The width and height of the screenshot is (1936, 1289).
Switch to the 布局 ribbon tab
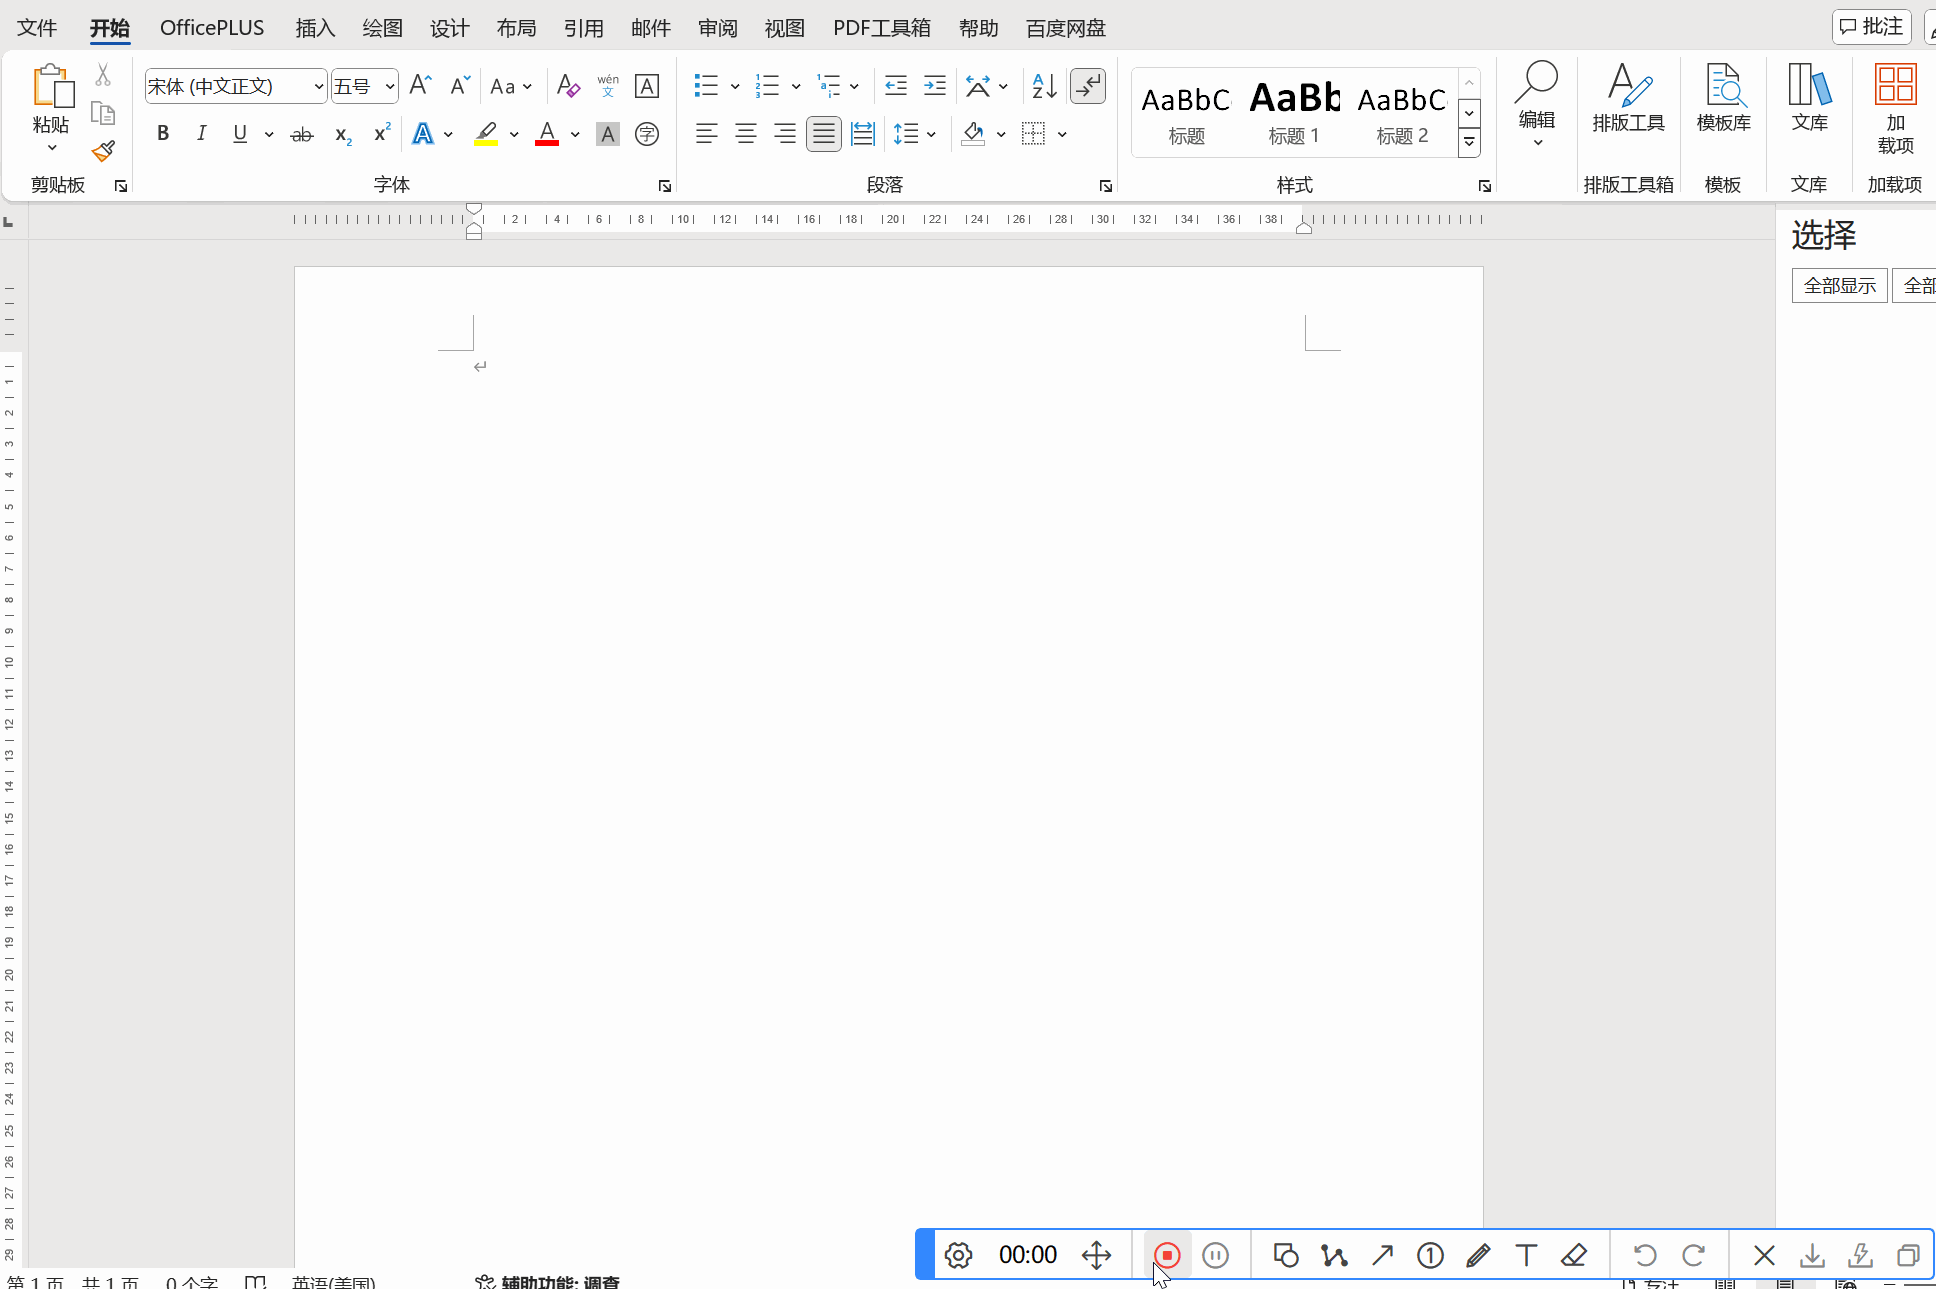516,28
